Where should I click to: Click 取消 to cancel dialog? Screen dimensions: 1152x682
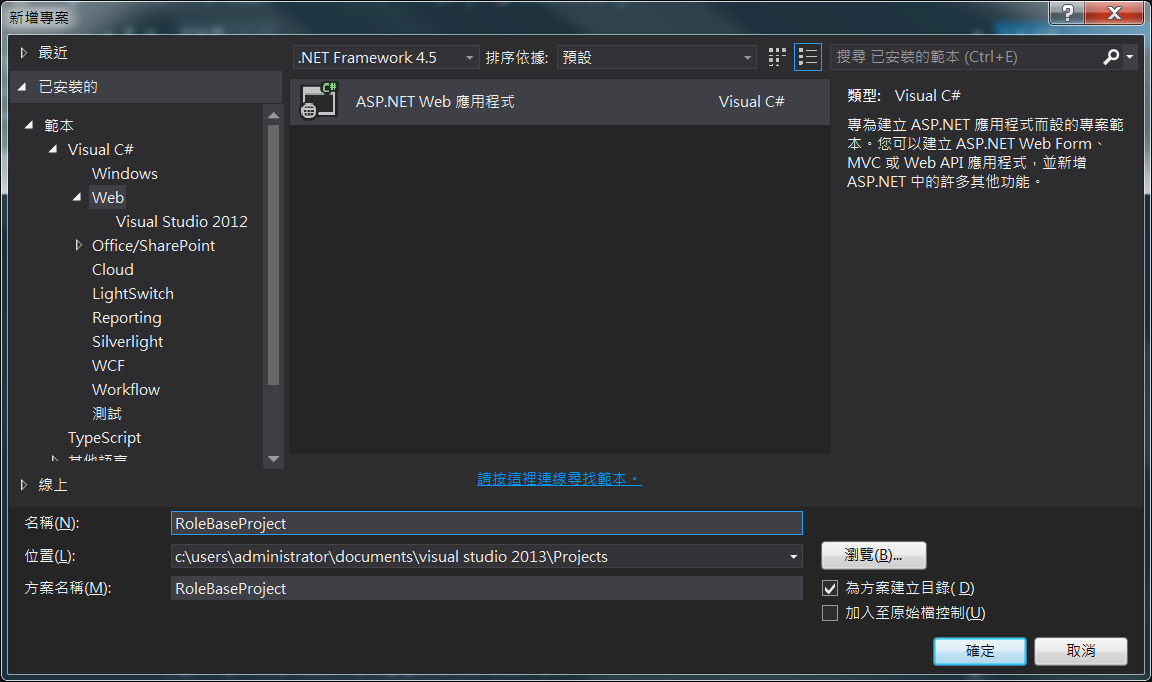pyautogui.click(x=1081, y=651)
